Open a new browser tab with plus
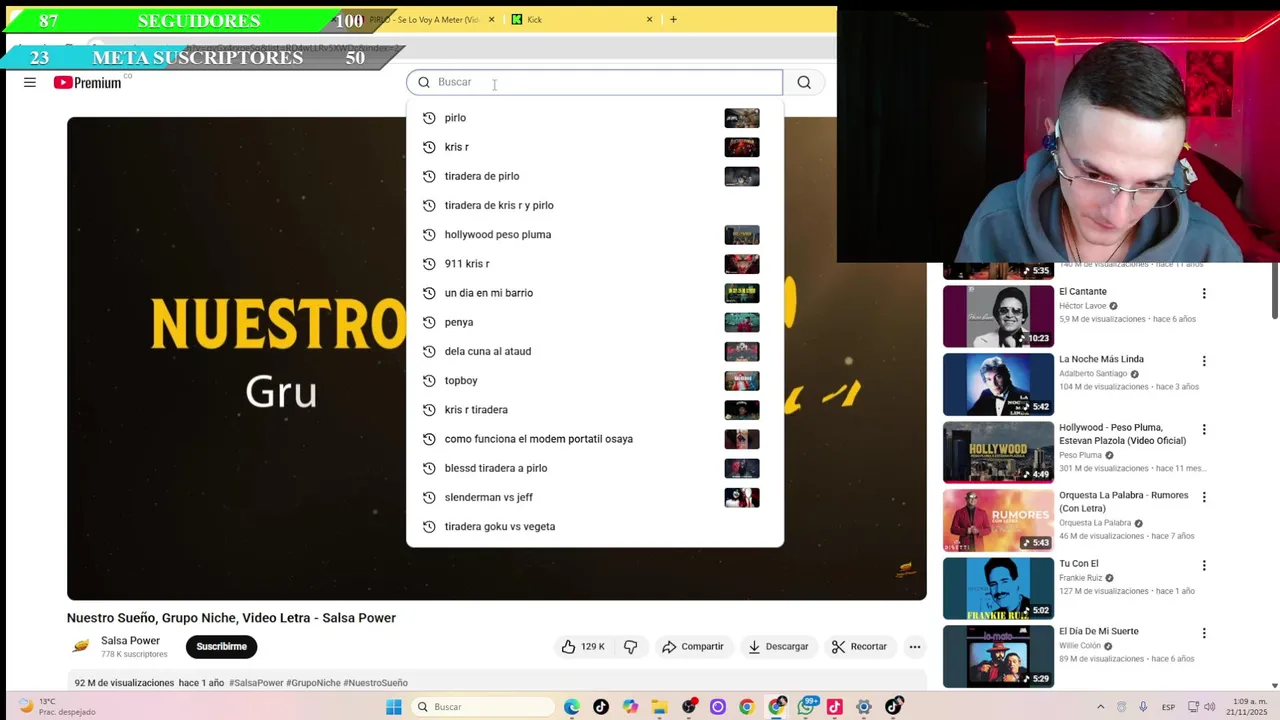This screenshot has height=720, width=1280. tap(673, 19)
